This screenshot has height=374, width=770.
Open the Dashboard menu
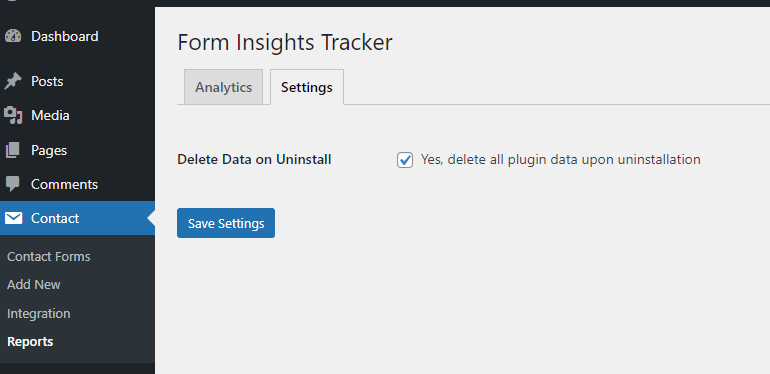pos(65,36)
